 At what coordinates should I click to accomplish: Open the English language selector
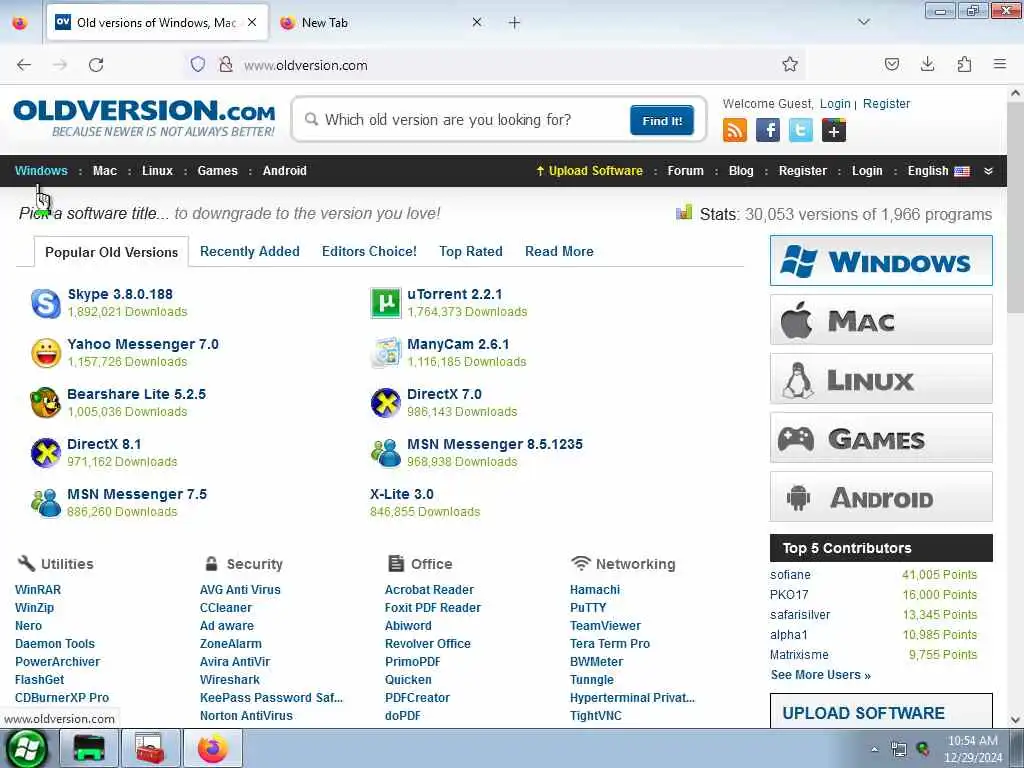coord(938,171)
